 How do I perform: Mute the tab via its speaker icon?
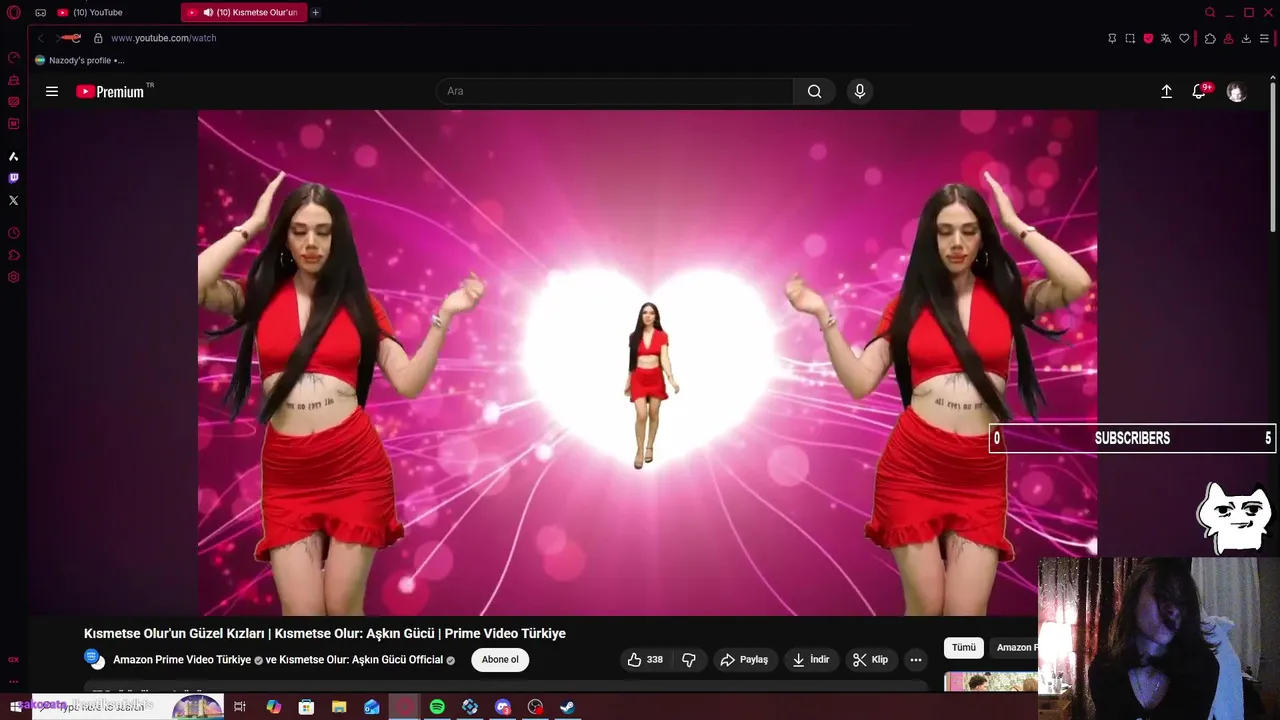point(208,12)
